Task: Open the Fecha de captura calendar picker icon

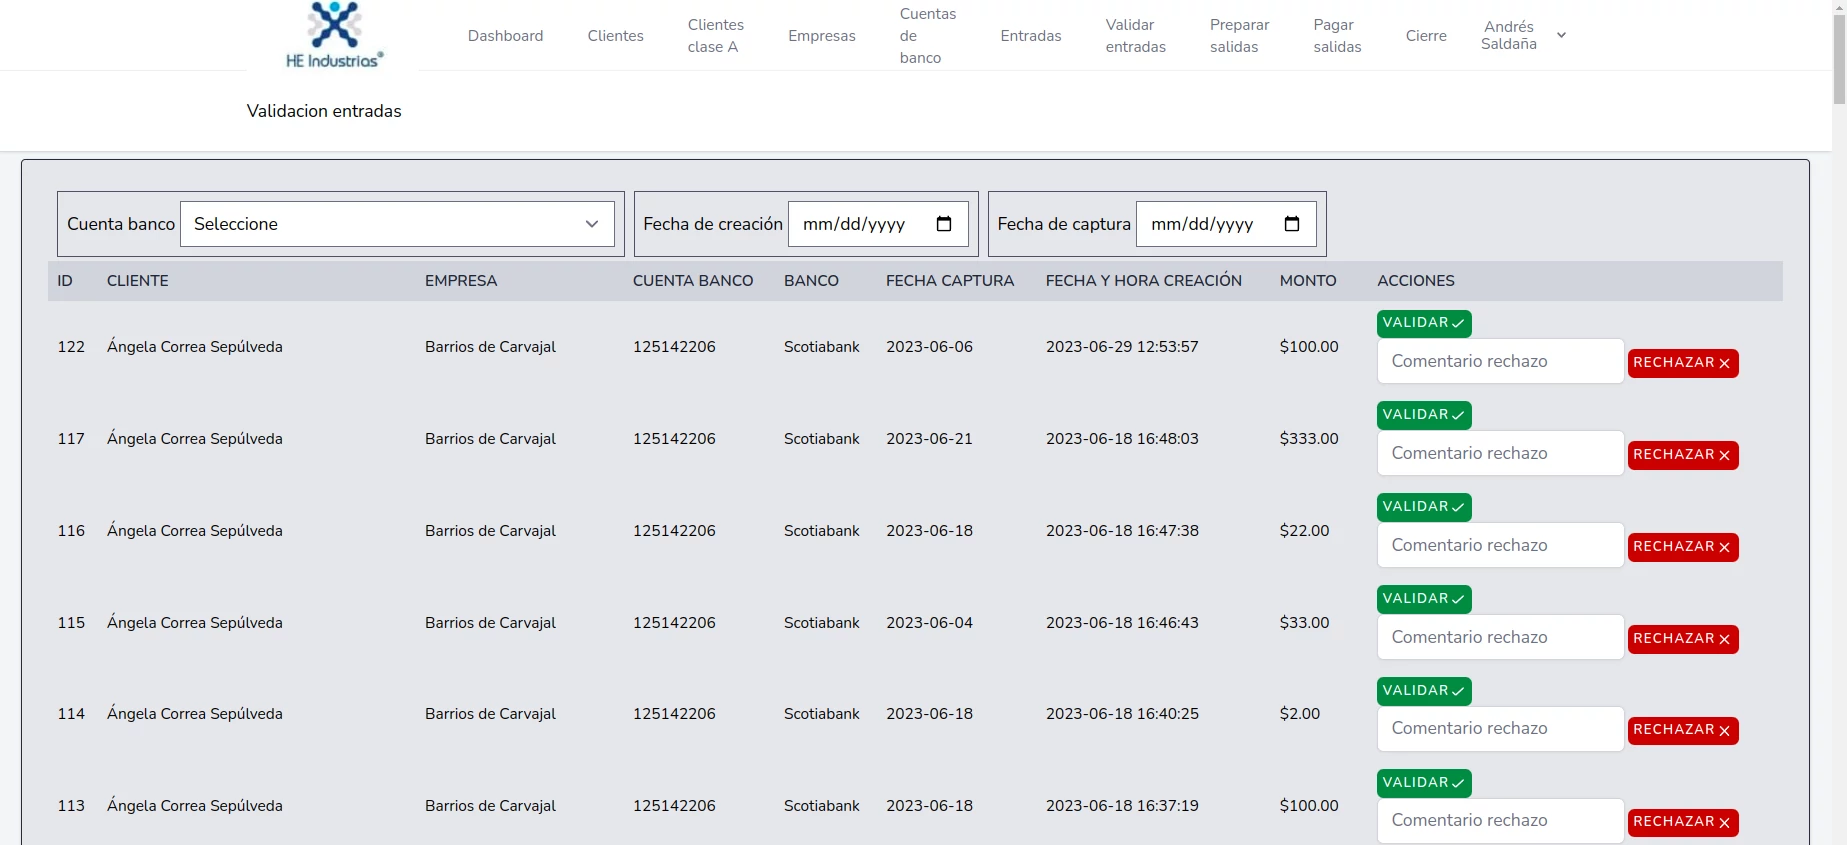Action: (1291, 224)
